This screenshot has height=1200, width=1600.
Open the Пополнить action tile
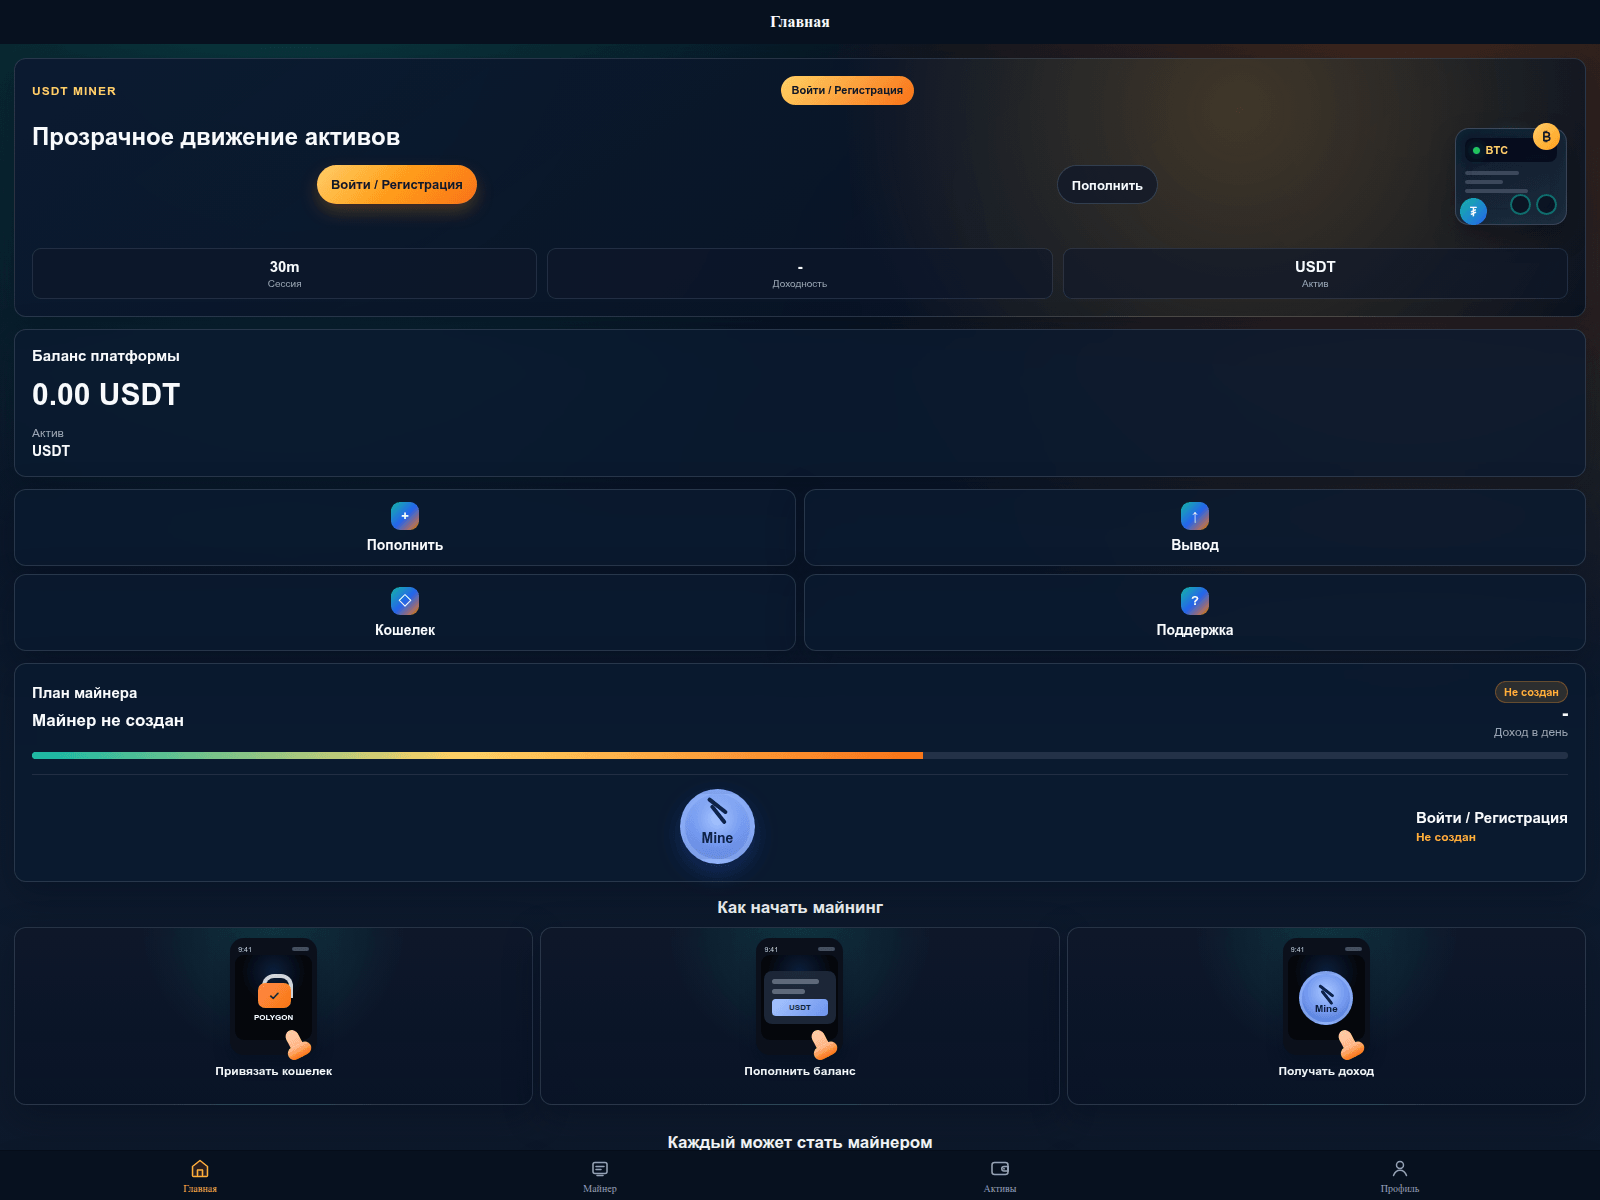point(405,527)
